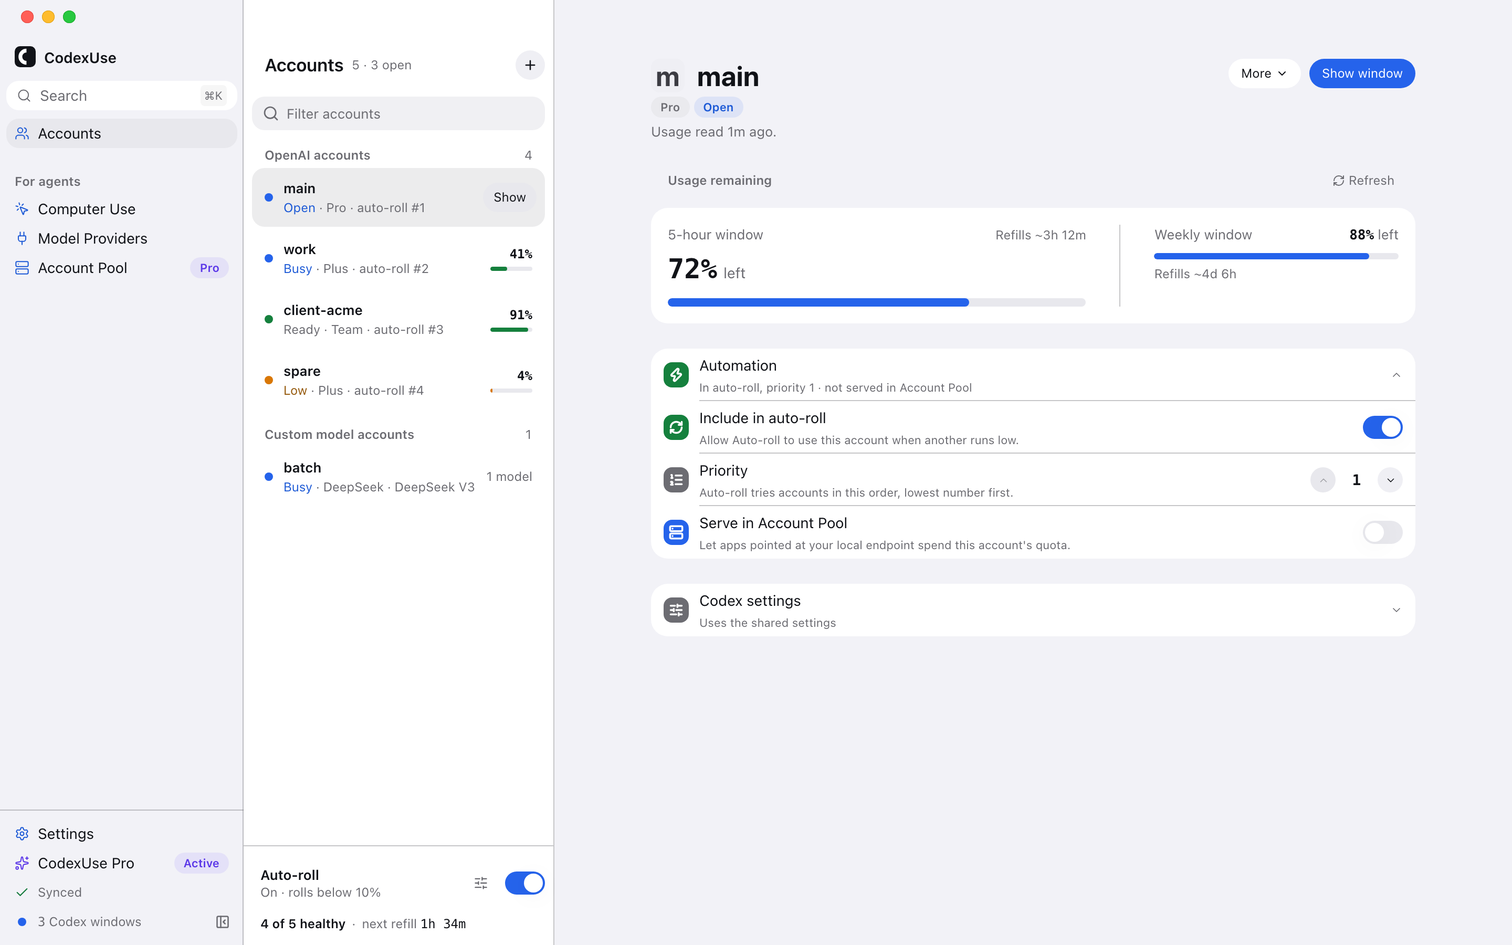Open the More dropdown menu
This screenshot has width=1512, height=945.
coord(1264,73)
